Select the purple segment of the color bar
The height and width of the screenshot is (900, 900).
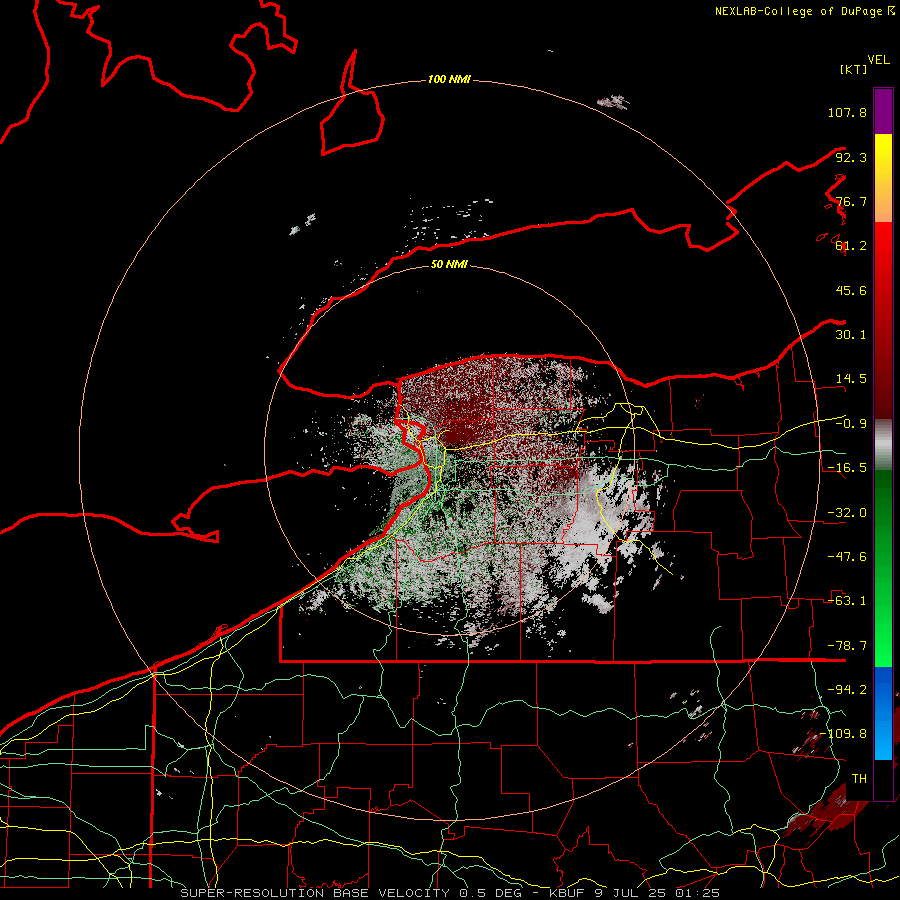883,111
